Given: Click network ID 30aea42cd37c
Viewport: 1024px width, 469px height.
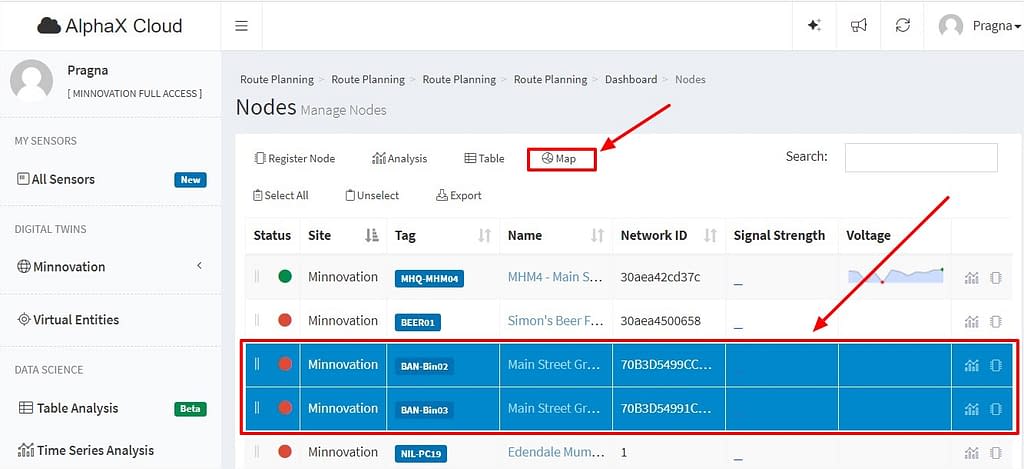Looking at the screenshot, I should (660, 277).
